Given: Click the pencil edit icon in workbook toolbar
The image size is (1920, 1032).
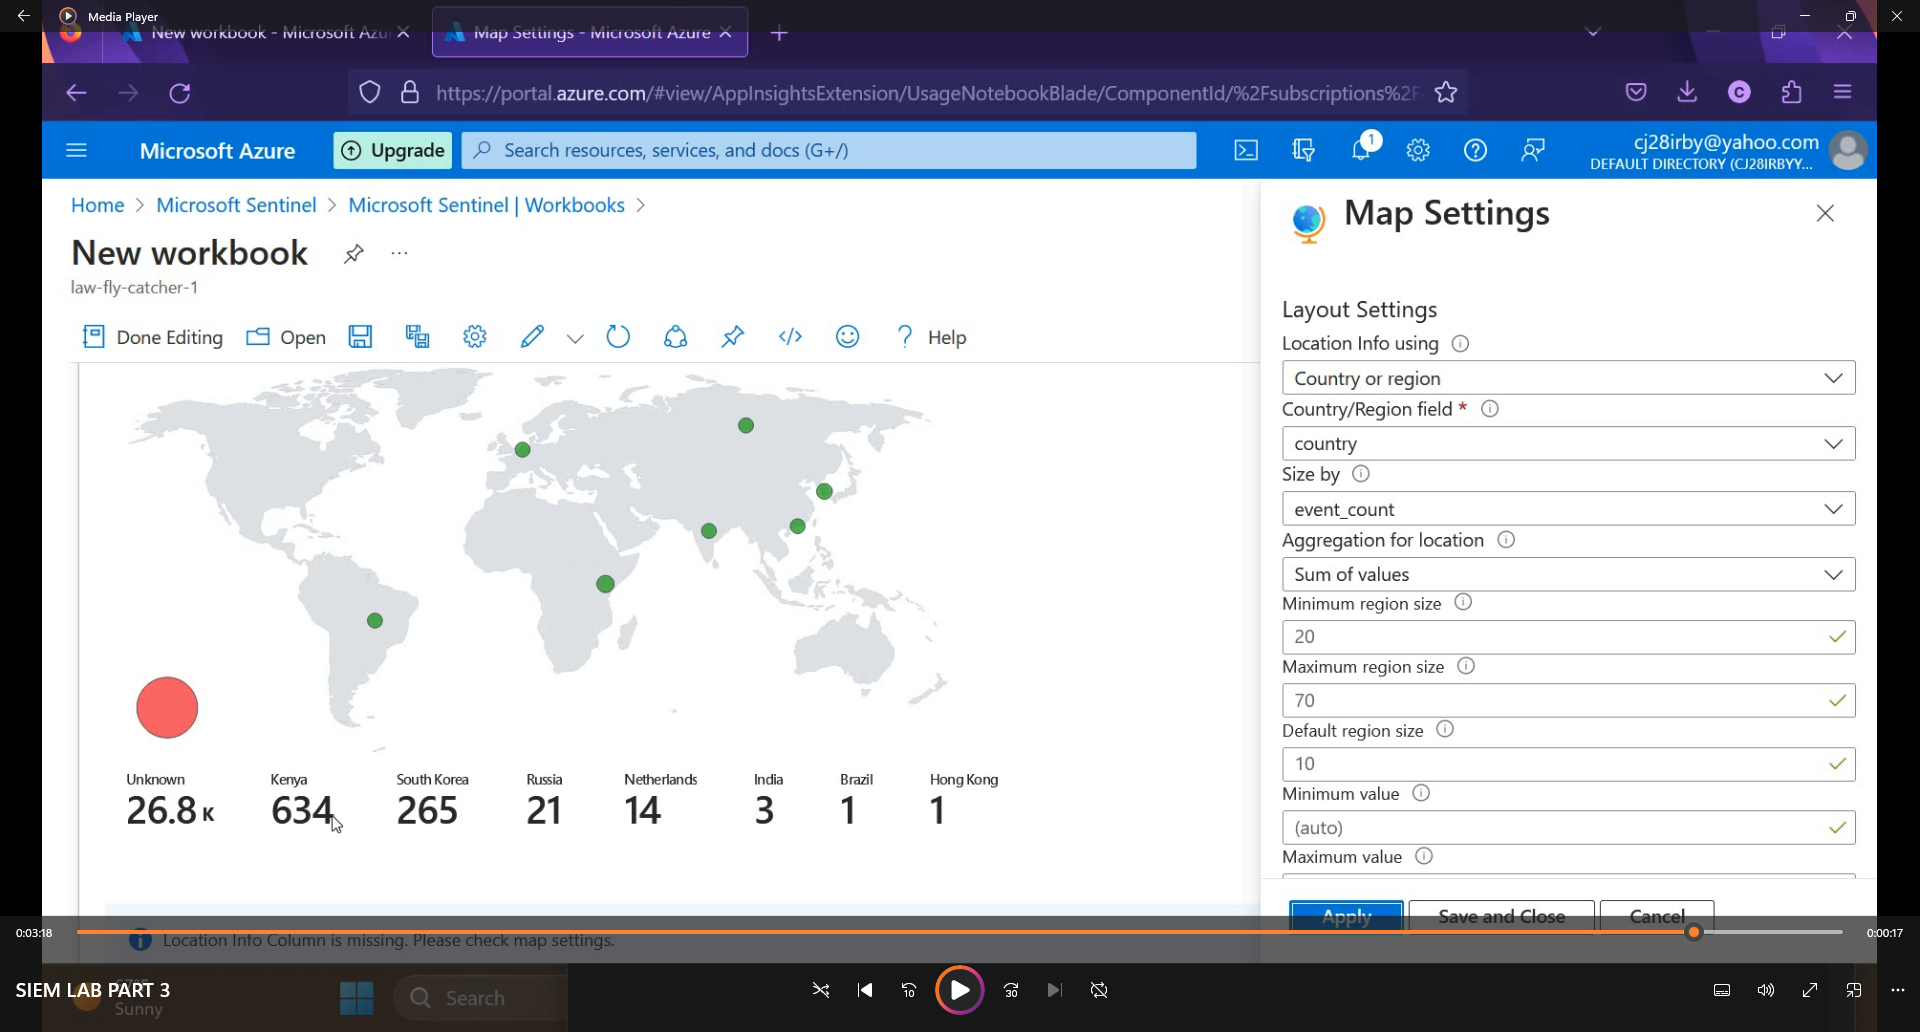Looking at the screenshot, I should (532, 337).
